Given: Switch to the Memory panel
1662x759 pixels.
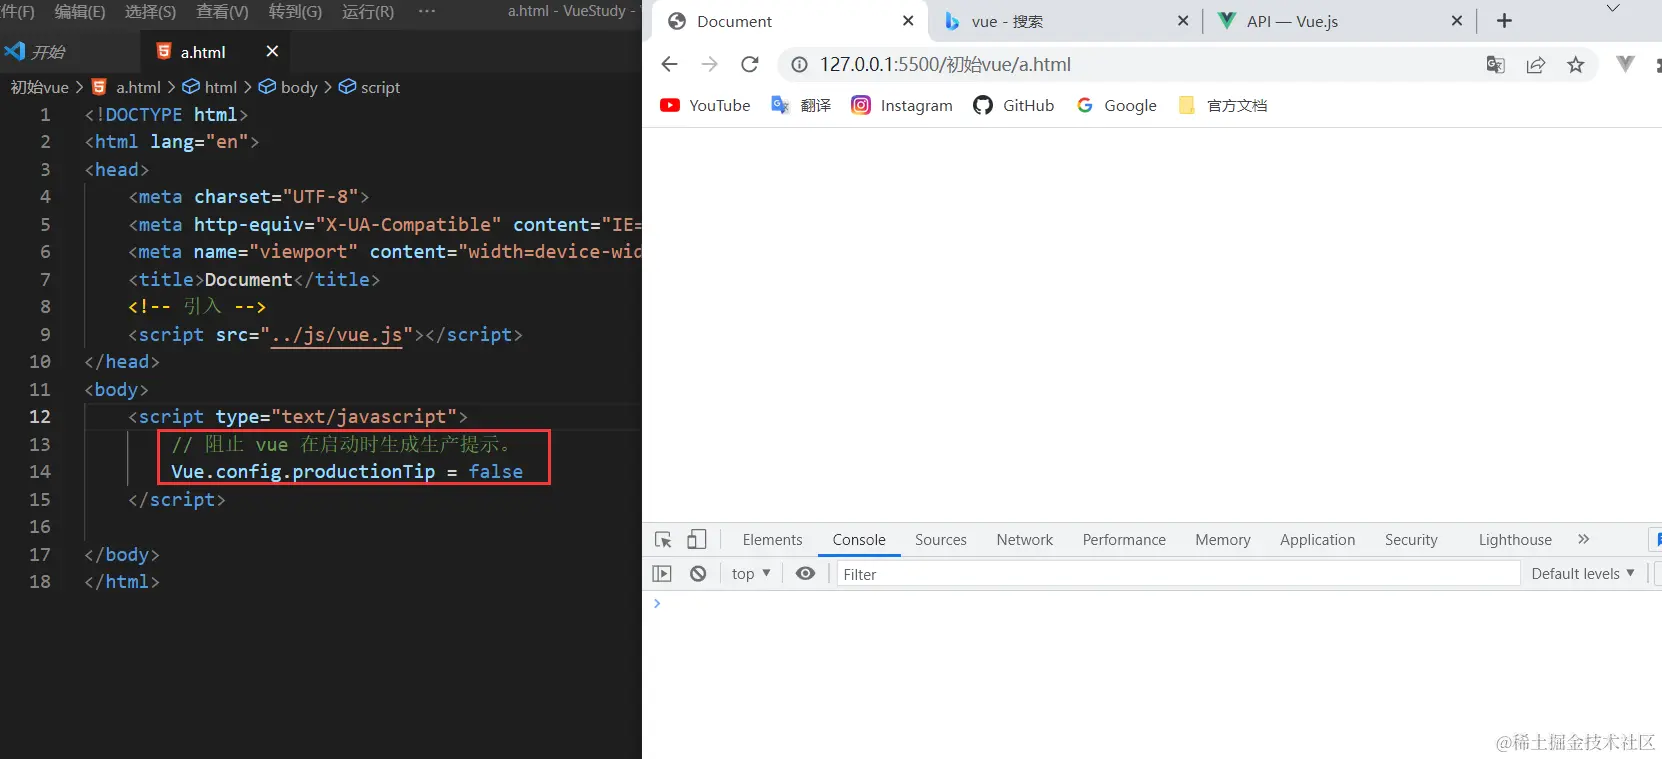Looking at the screenshot, I should pyautogui.click(x=1223, y=540).
